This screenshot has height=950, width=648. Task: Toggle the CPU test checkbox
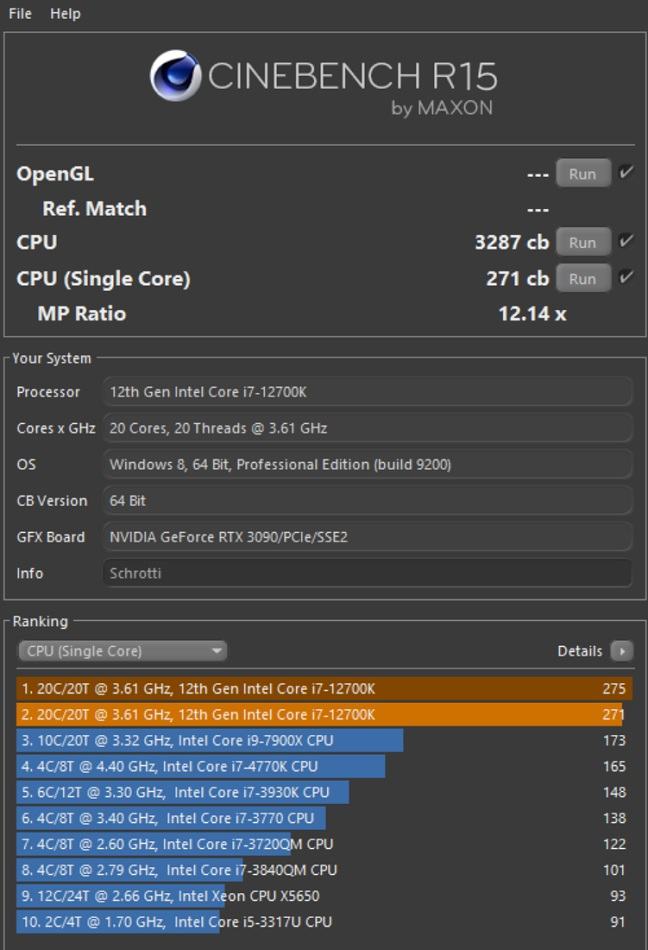point(626,242)
